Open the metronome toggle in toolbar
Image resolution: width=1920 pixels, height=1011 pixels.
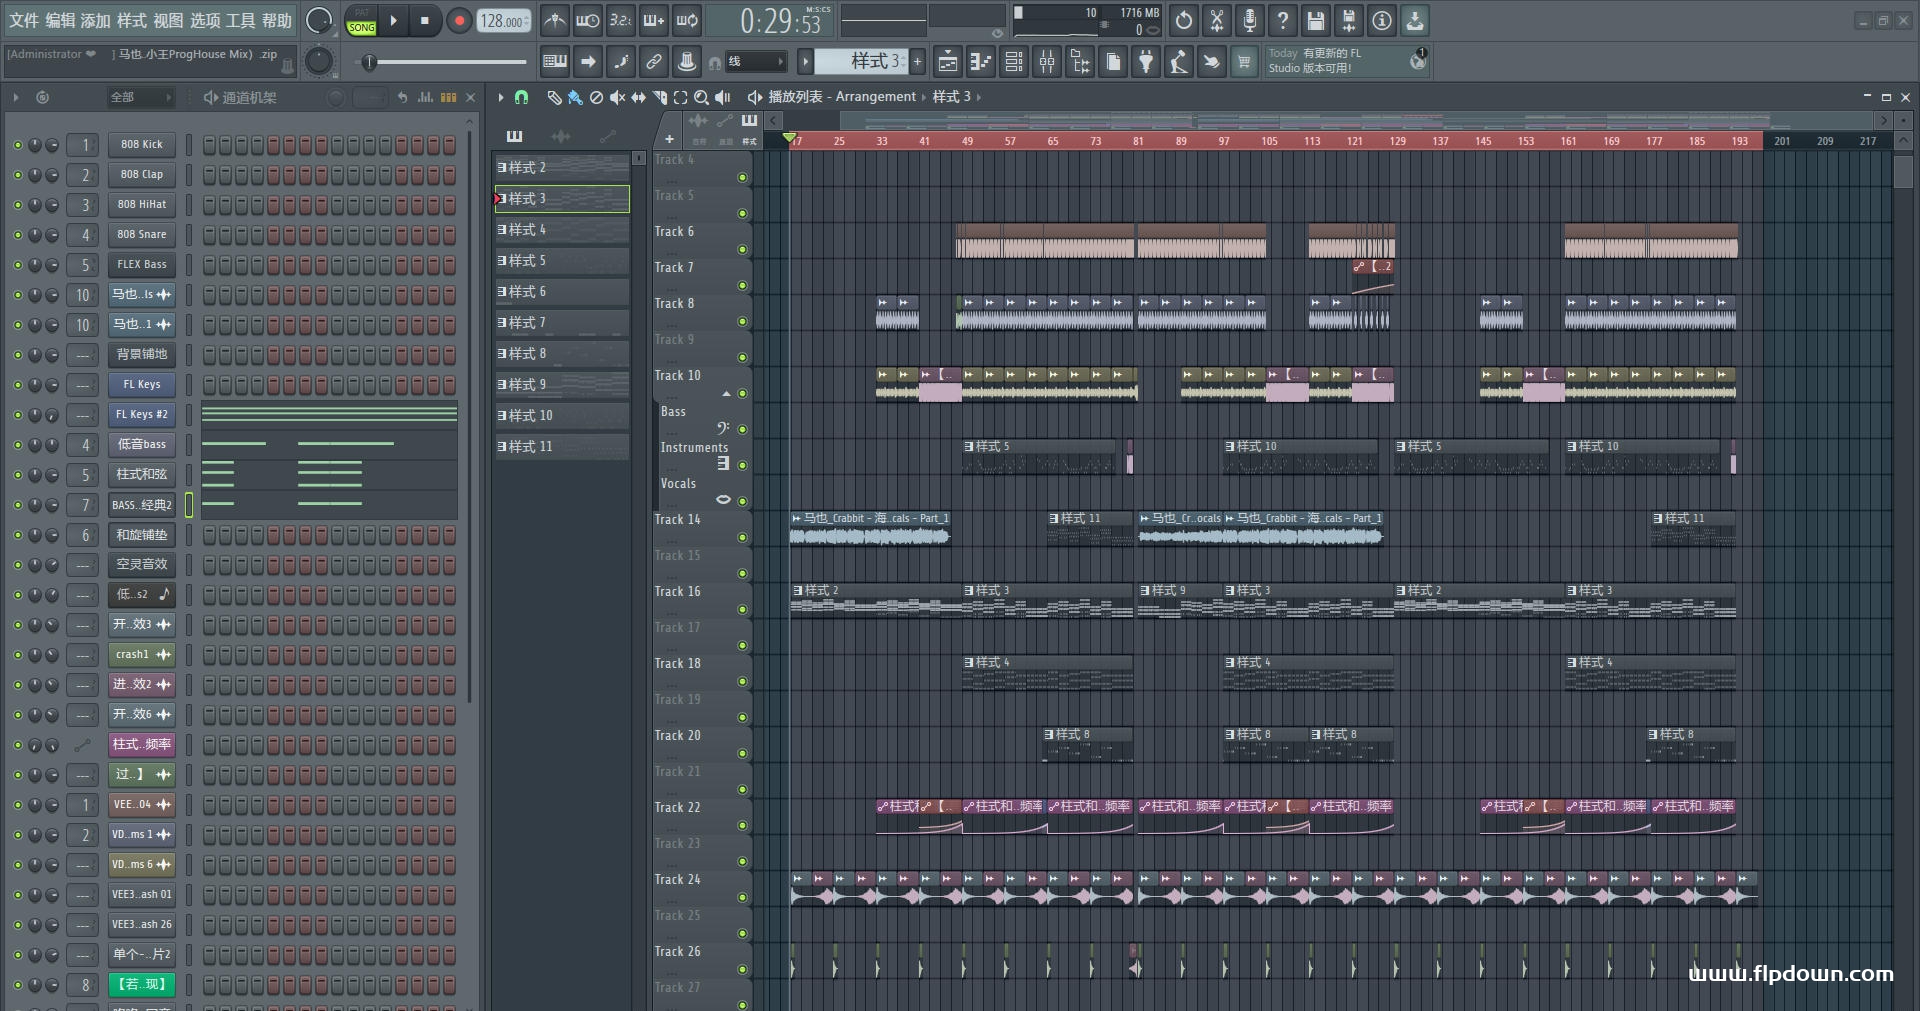coord(555,20)
